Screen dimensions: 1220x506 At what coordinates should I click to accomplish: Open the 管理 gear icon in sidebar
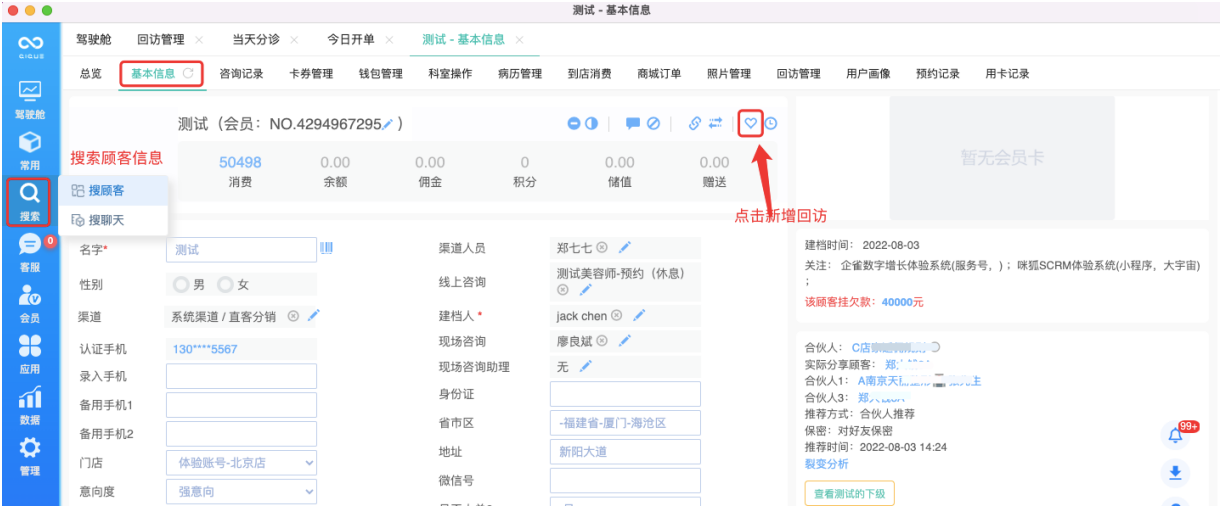(30, 457)
